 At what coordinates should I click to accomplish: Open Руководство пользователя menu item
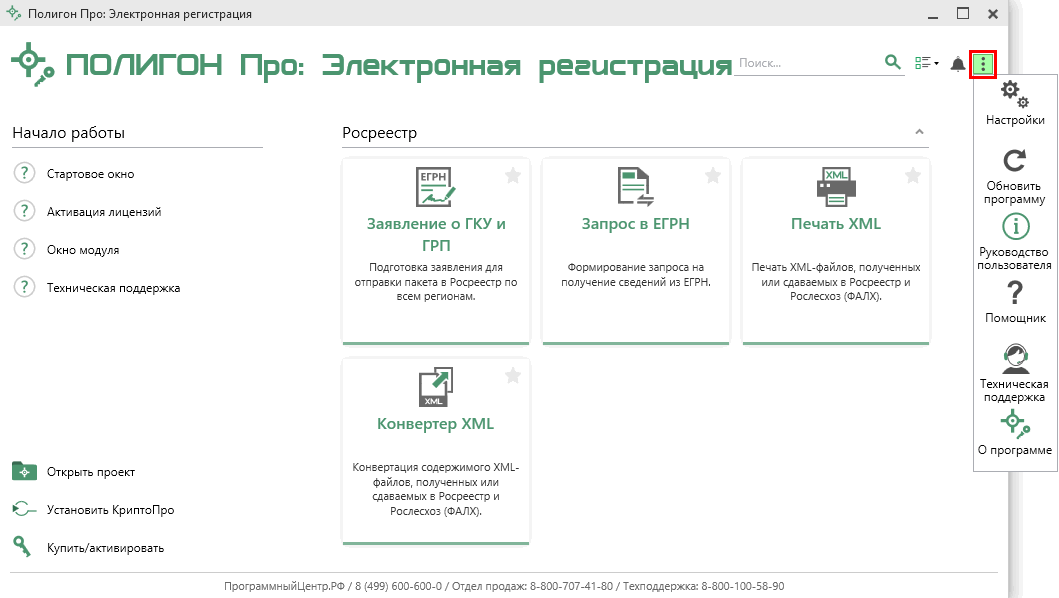point(1015,243)
